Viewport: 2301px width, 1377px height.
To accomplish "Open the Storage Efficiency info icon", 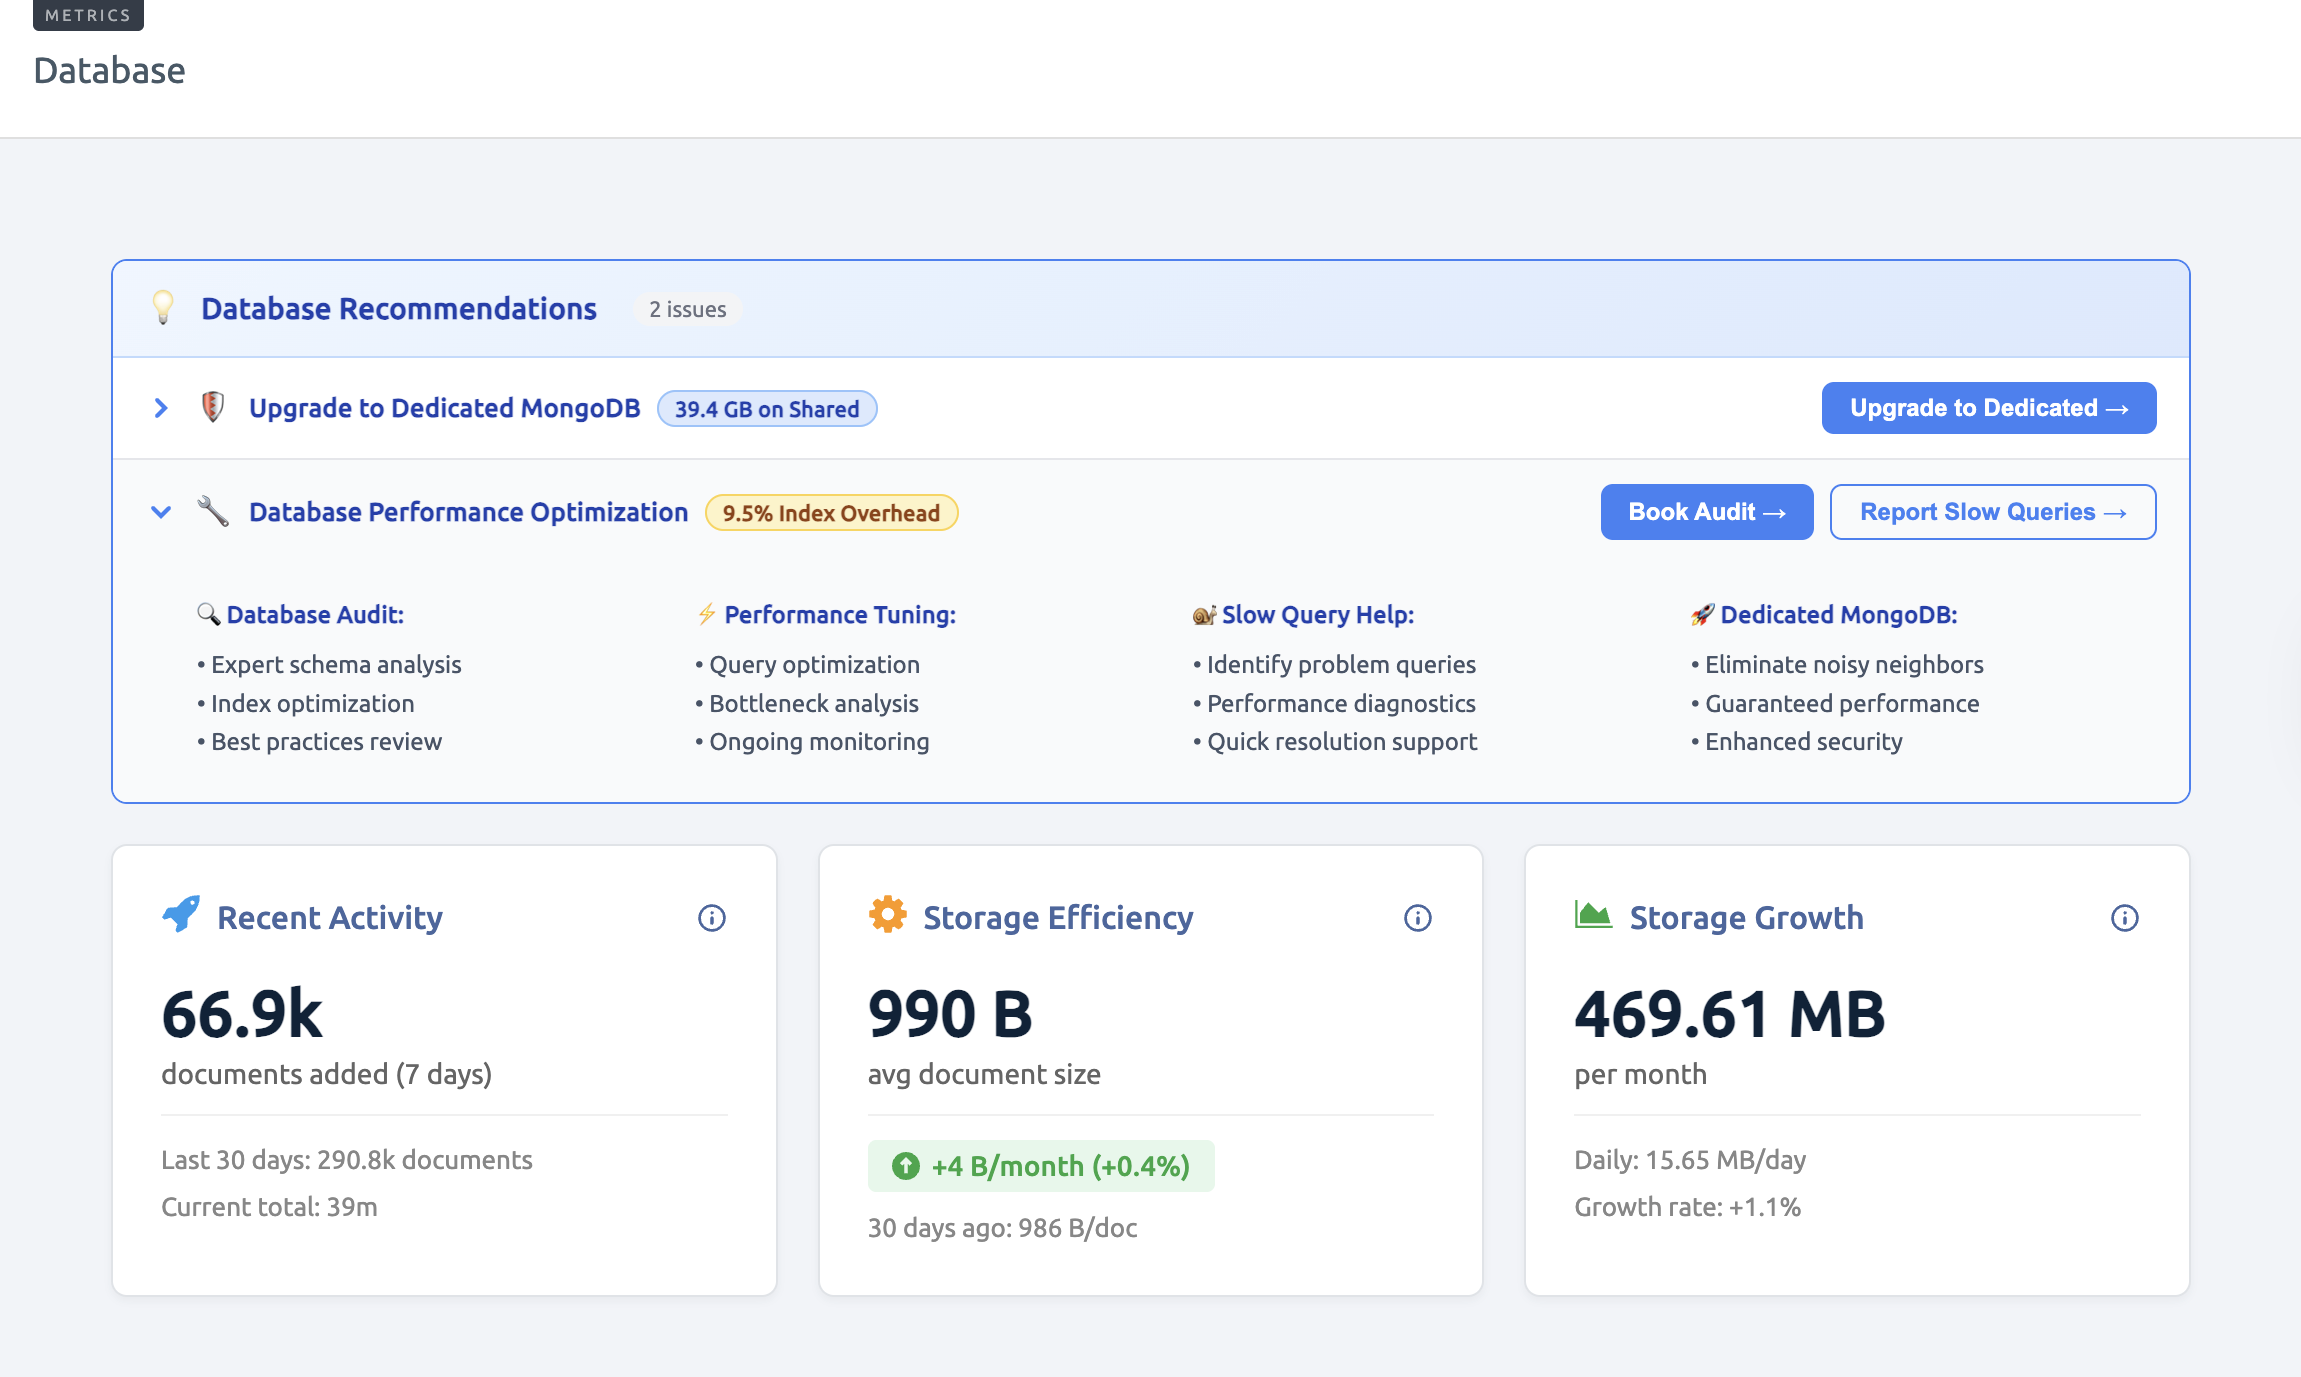I will pos(1417,918).
